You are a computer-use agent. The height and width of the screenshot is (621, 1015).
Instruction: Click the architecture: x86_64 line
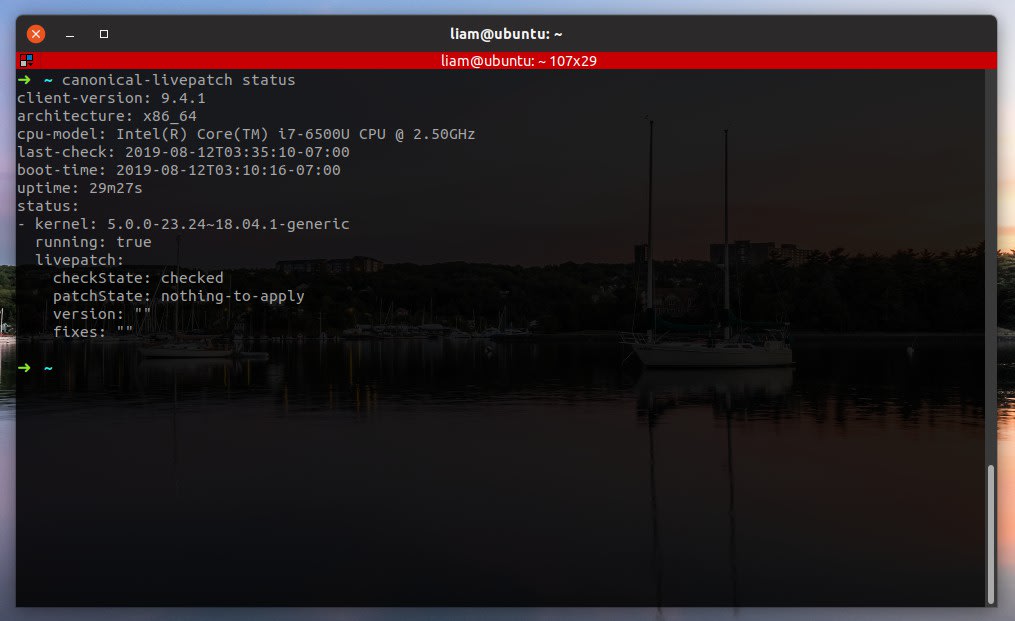[x=107, y=116]
